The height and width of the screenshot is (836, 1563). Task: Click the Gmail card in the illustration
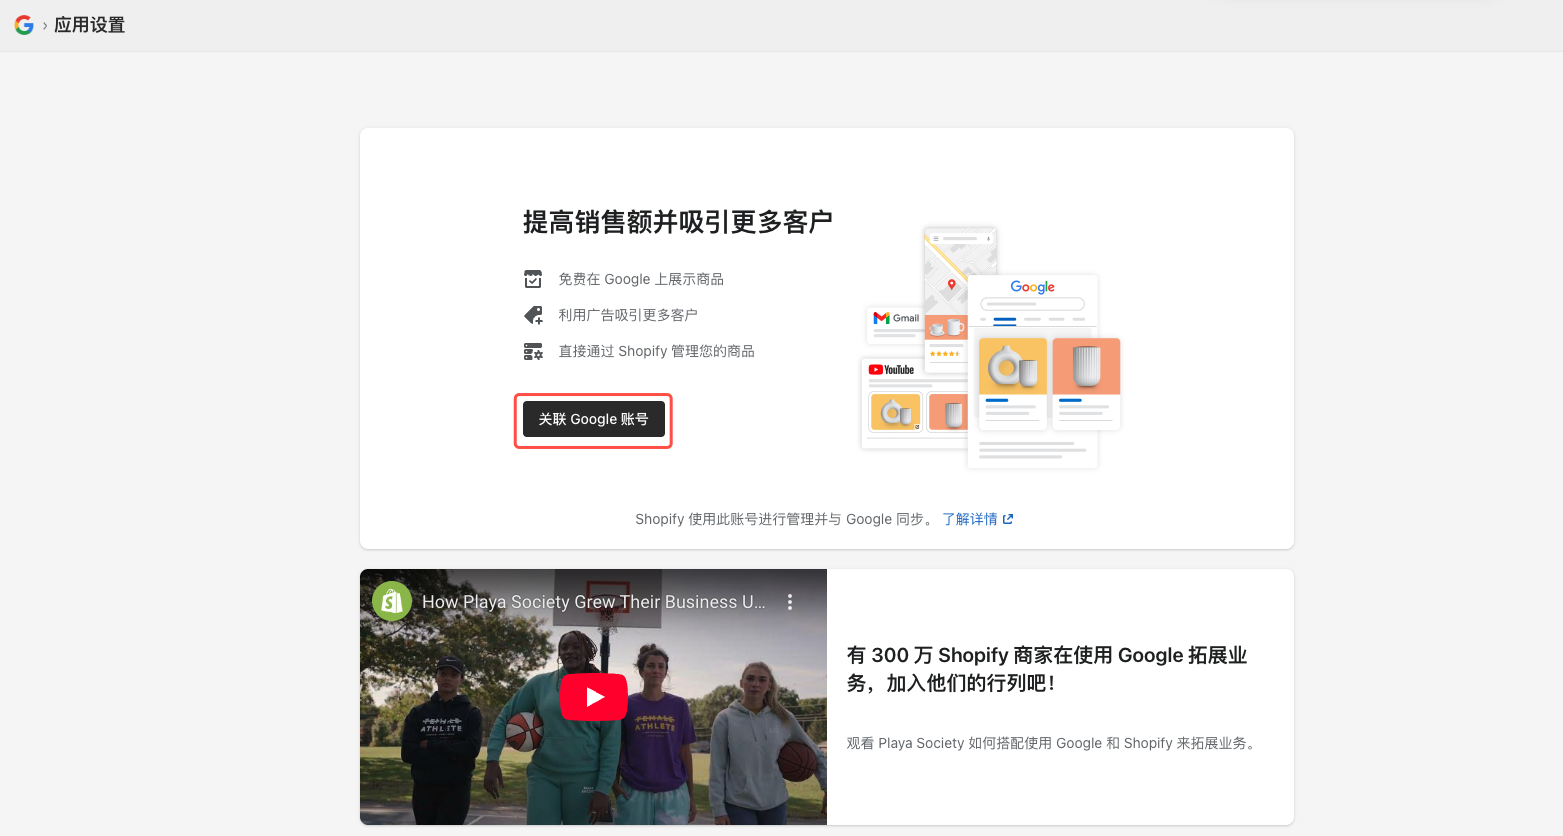[x=895, y=324]
